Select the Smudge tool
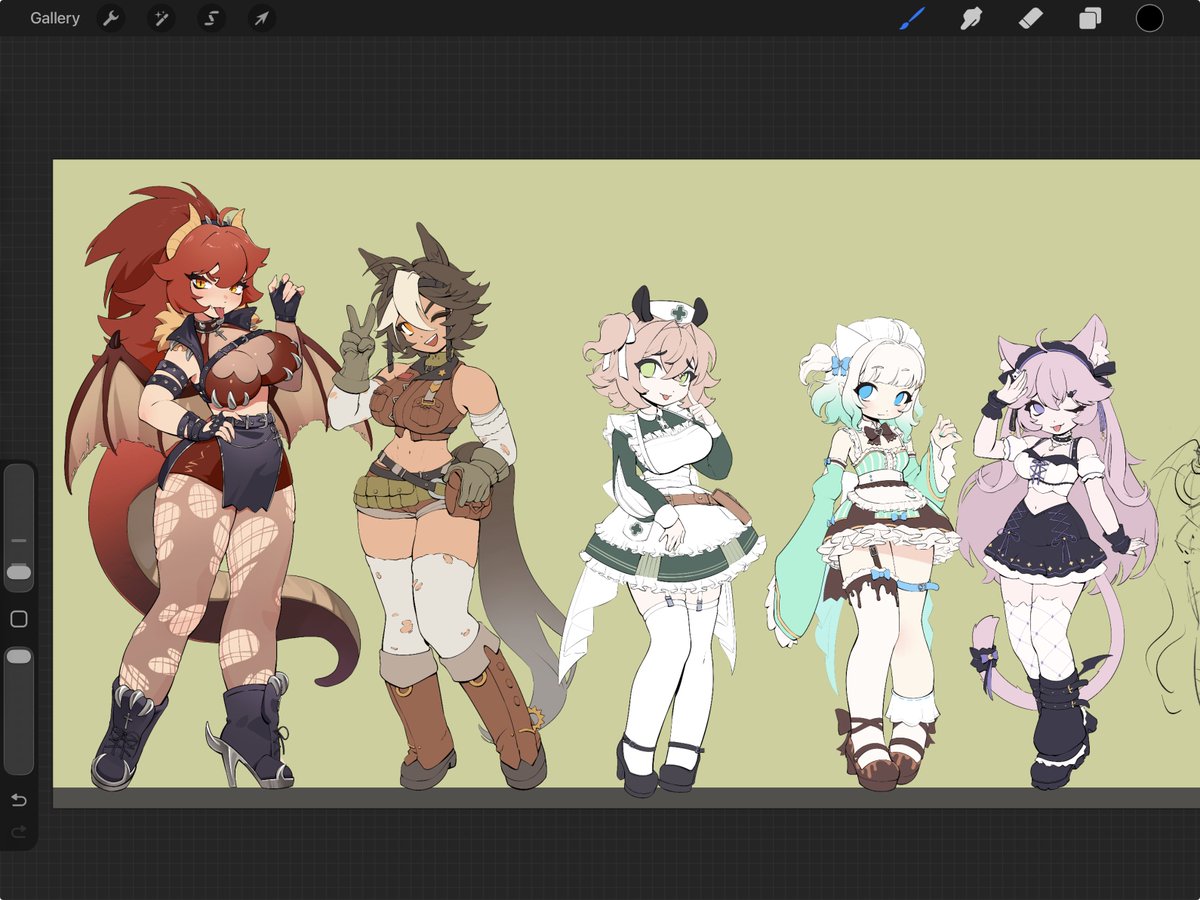 point(971,18)
